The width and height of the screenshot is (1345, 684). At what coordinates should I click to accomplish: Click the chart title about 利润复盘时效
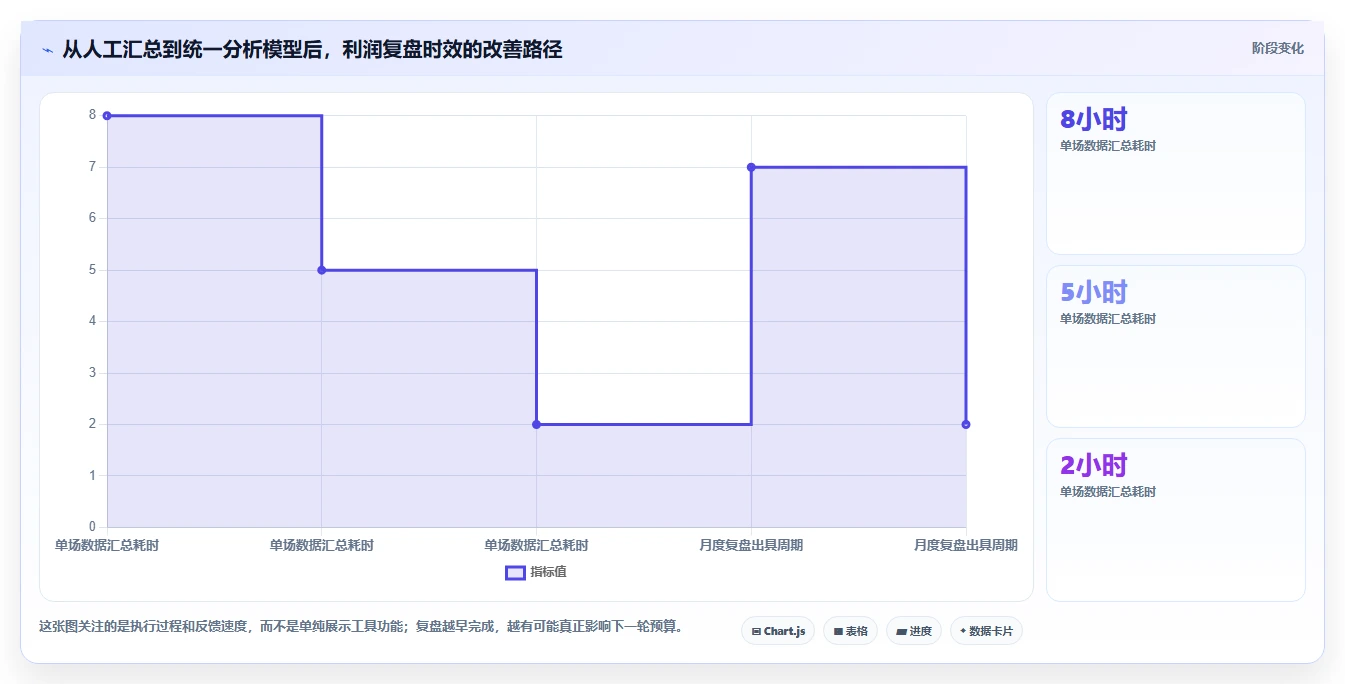pos(312,49)
